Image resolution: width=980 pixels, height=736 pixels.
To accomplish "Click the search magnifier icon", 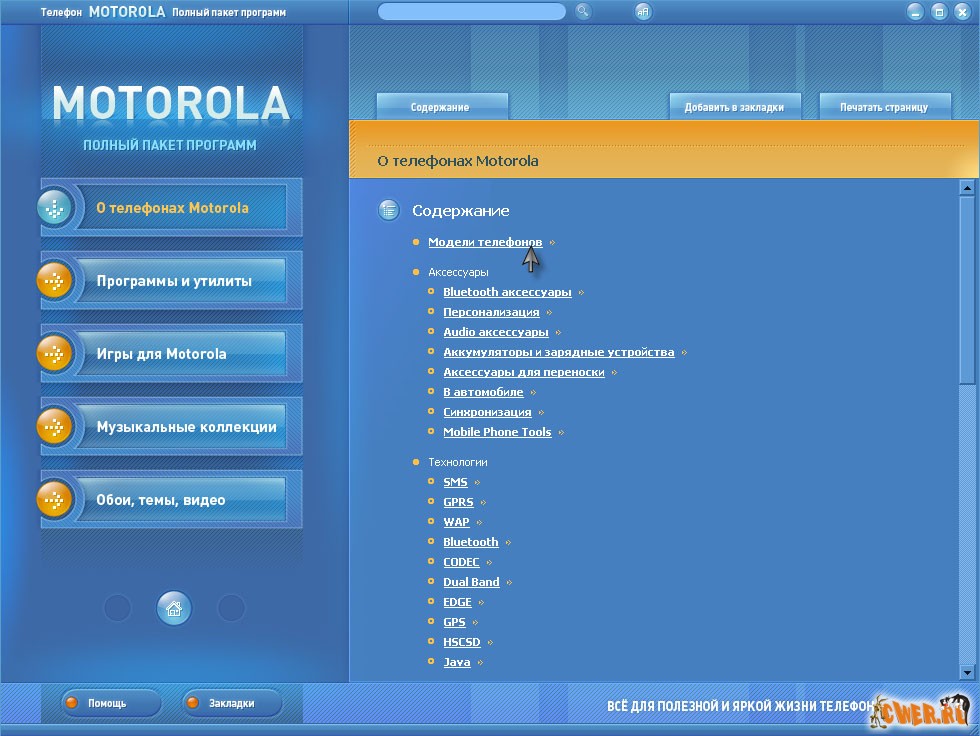I will (x=583, y=12).
